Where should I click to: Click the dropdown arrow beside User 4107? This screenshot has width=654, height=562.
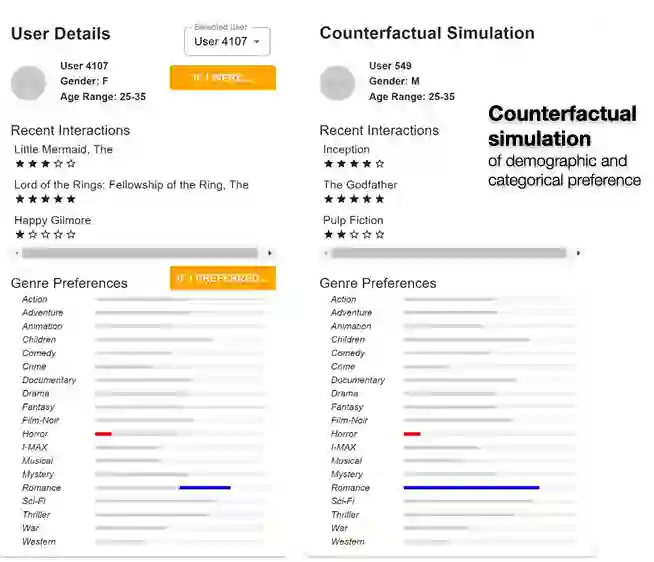pyautogui.click(x=257, y=42)
